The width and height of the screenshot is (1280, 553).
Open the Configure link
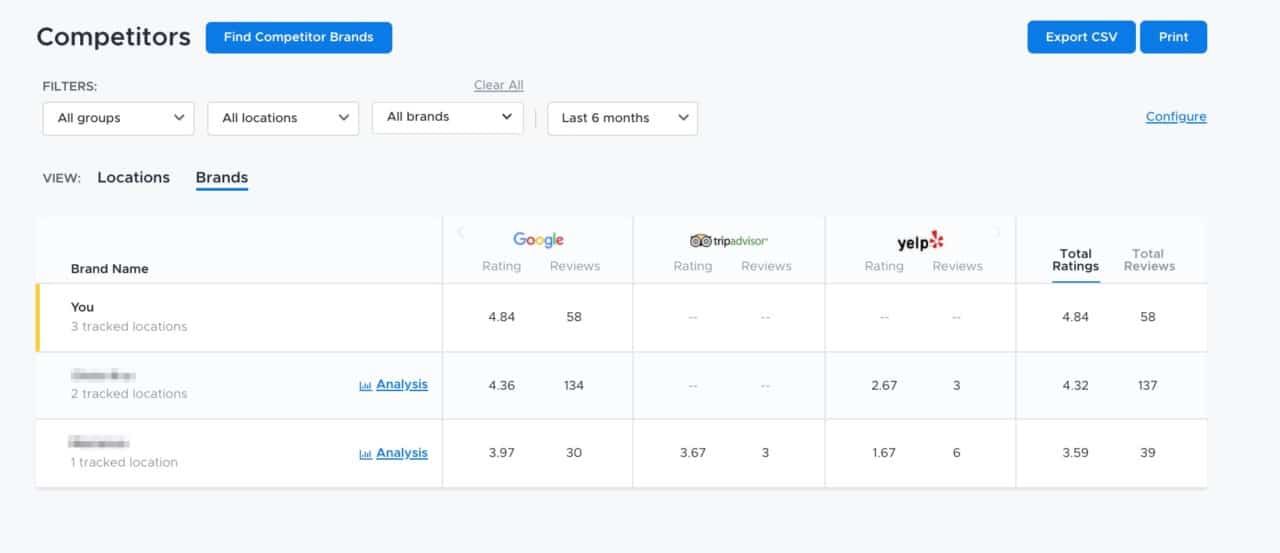click(x=1175, y=117)
